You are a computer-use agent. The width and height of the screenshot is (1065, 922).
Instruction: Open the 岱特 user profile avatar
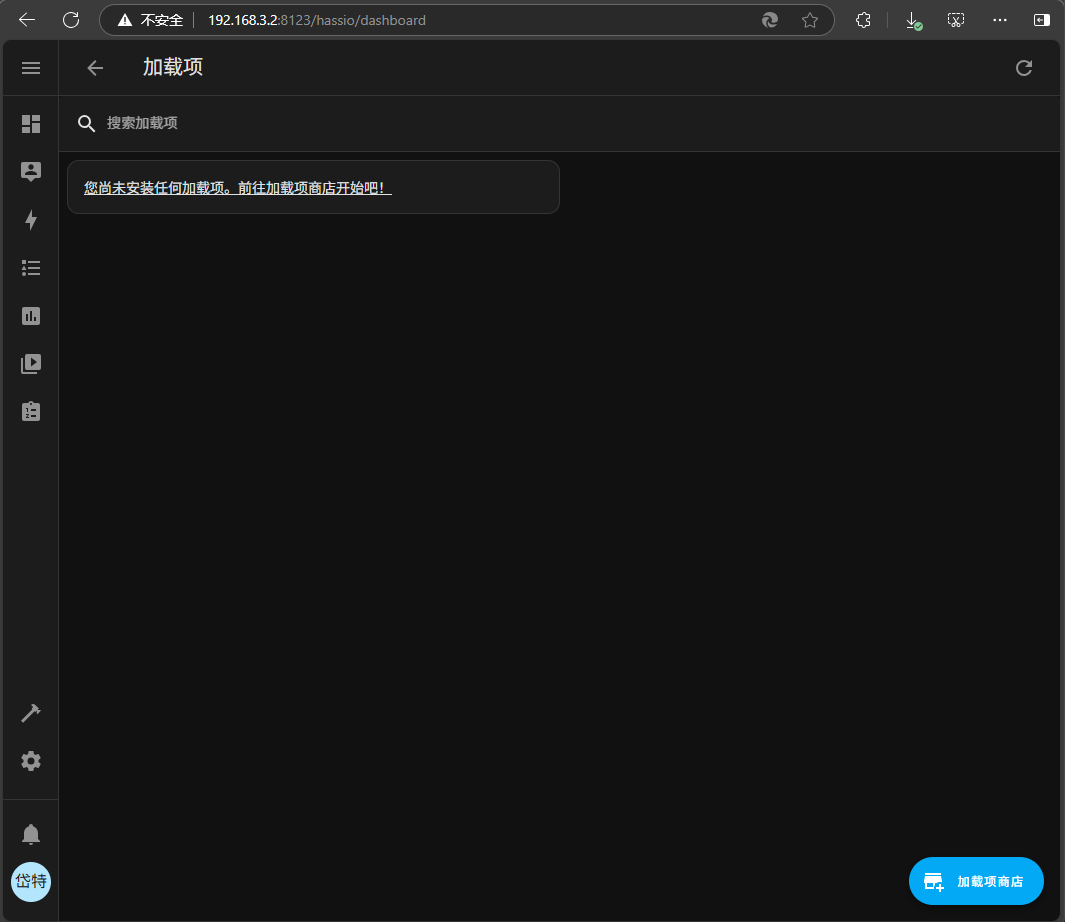pyautogui.click(x=31, y=881)
